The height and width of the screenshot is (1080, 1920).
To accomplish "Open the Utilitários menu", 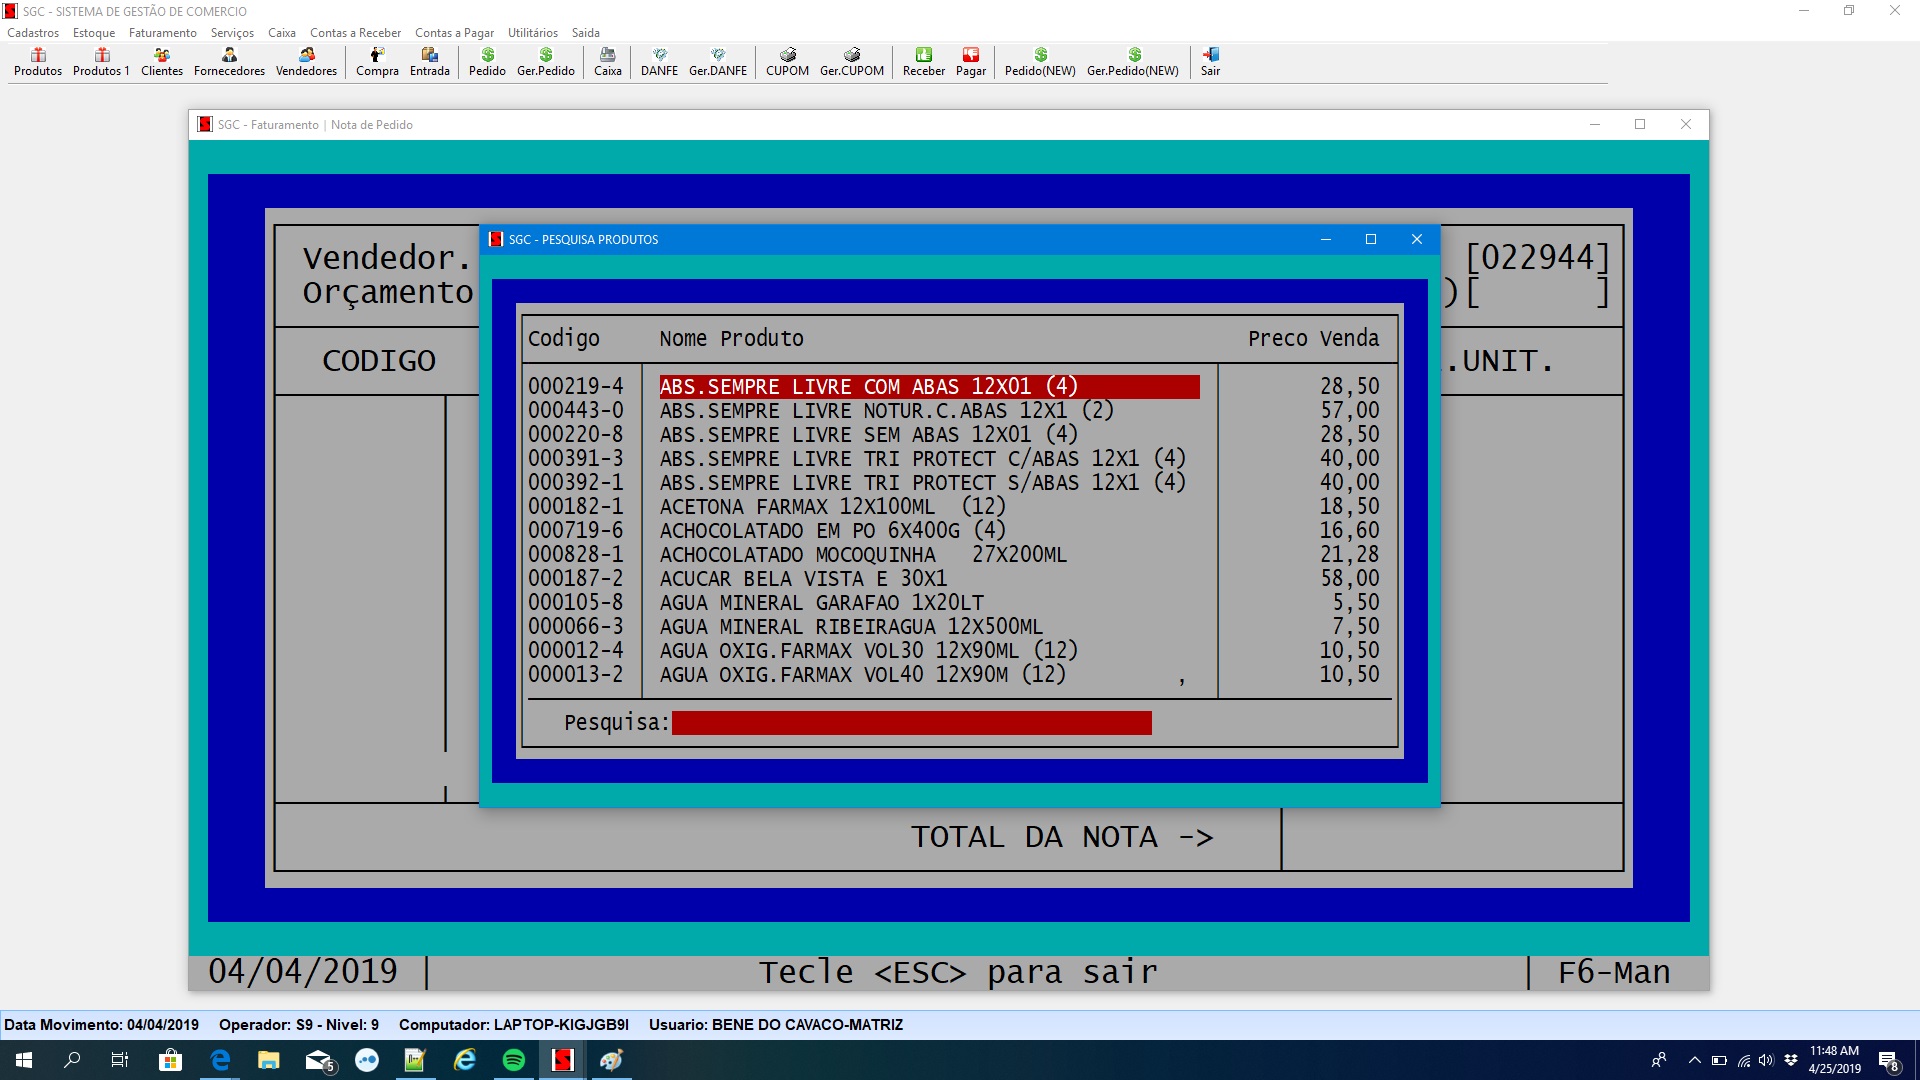I will 532,33.
